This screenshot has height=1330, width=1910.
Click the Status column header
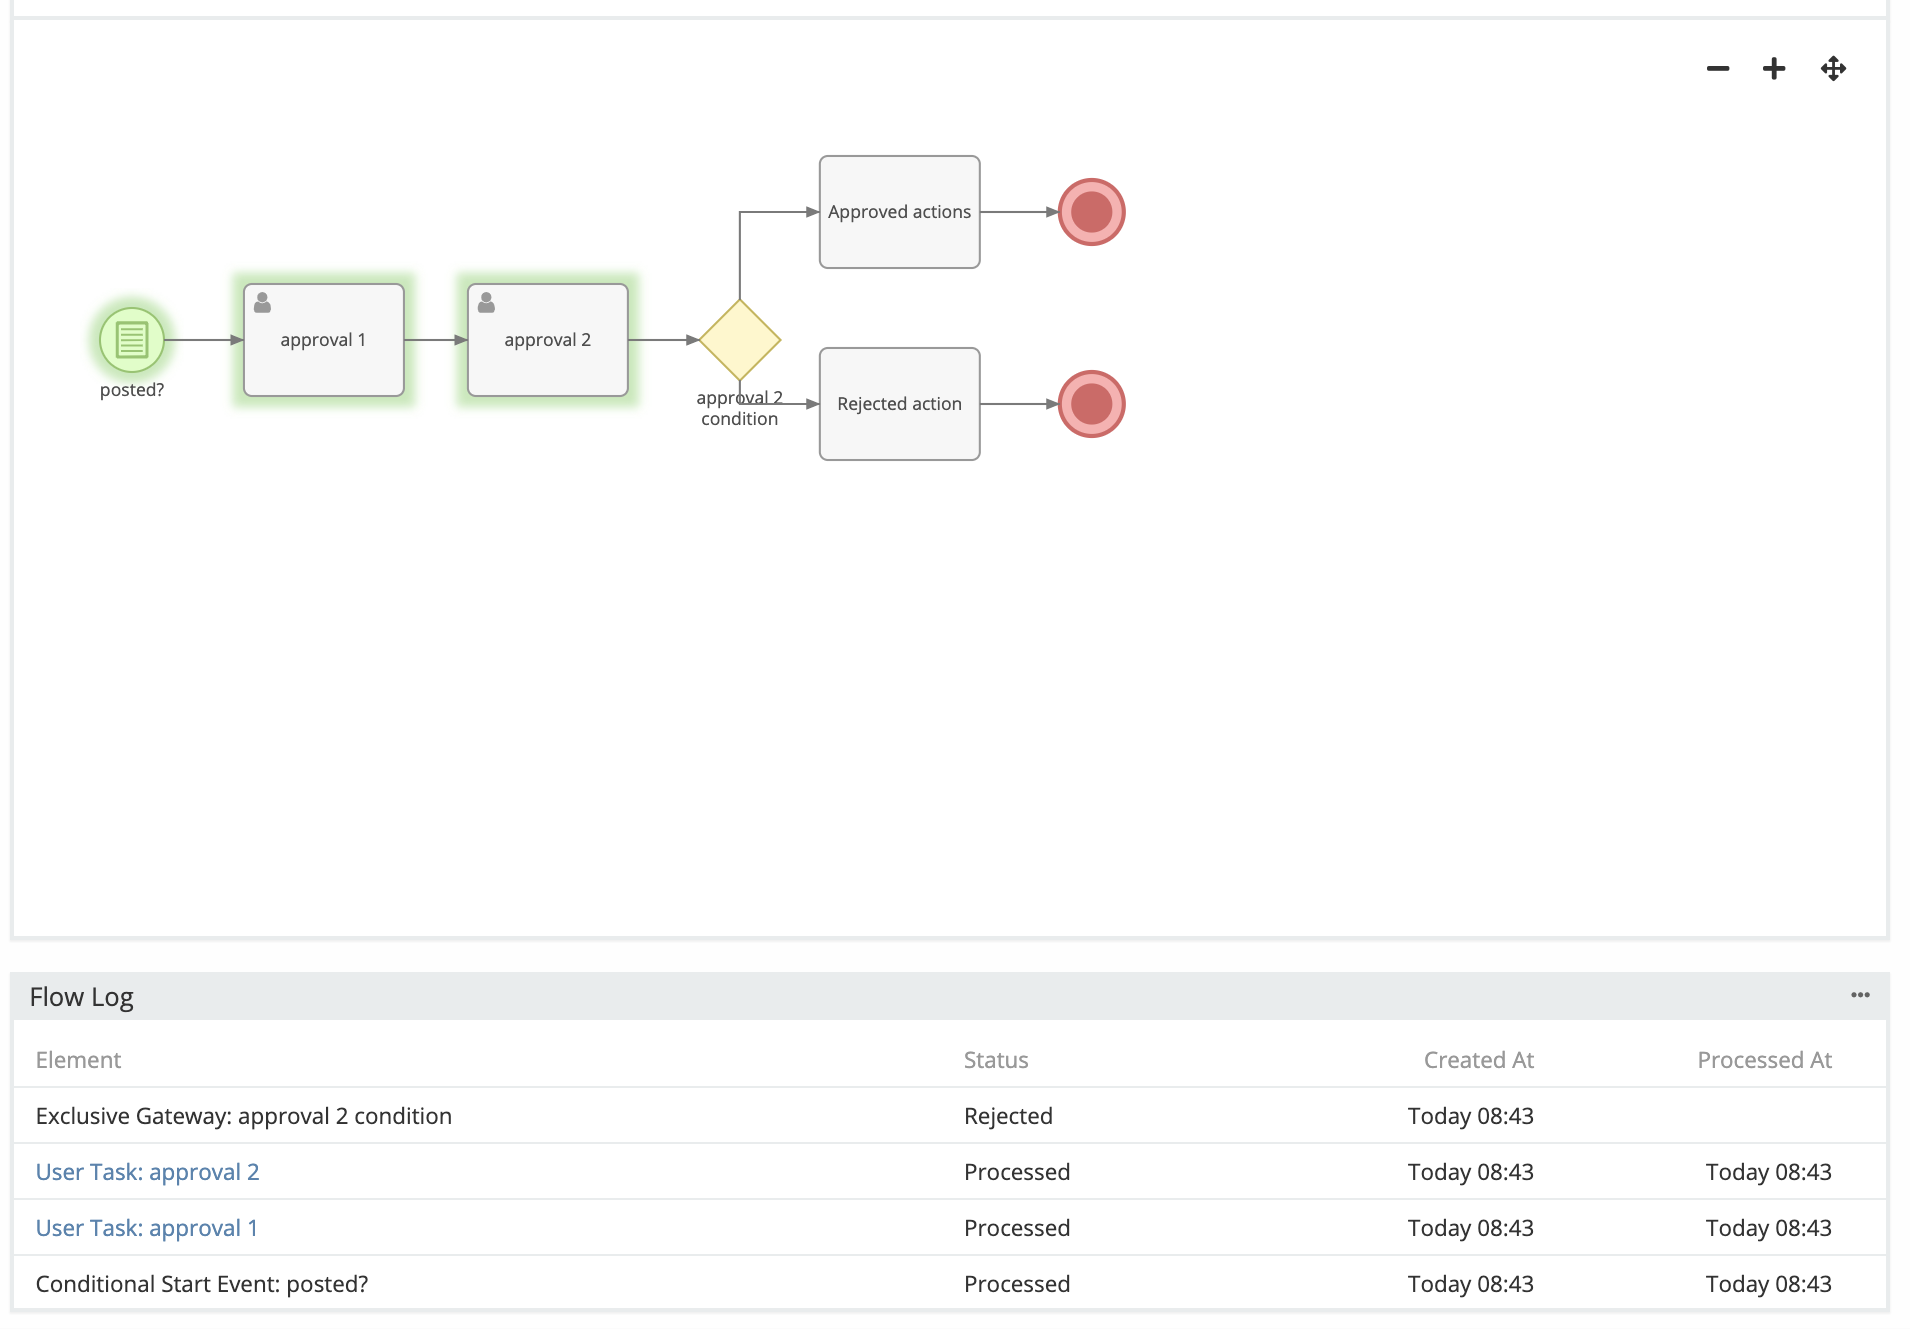pyautogui.click(x=995, y=1060)
